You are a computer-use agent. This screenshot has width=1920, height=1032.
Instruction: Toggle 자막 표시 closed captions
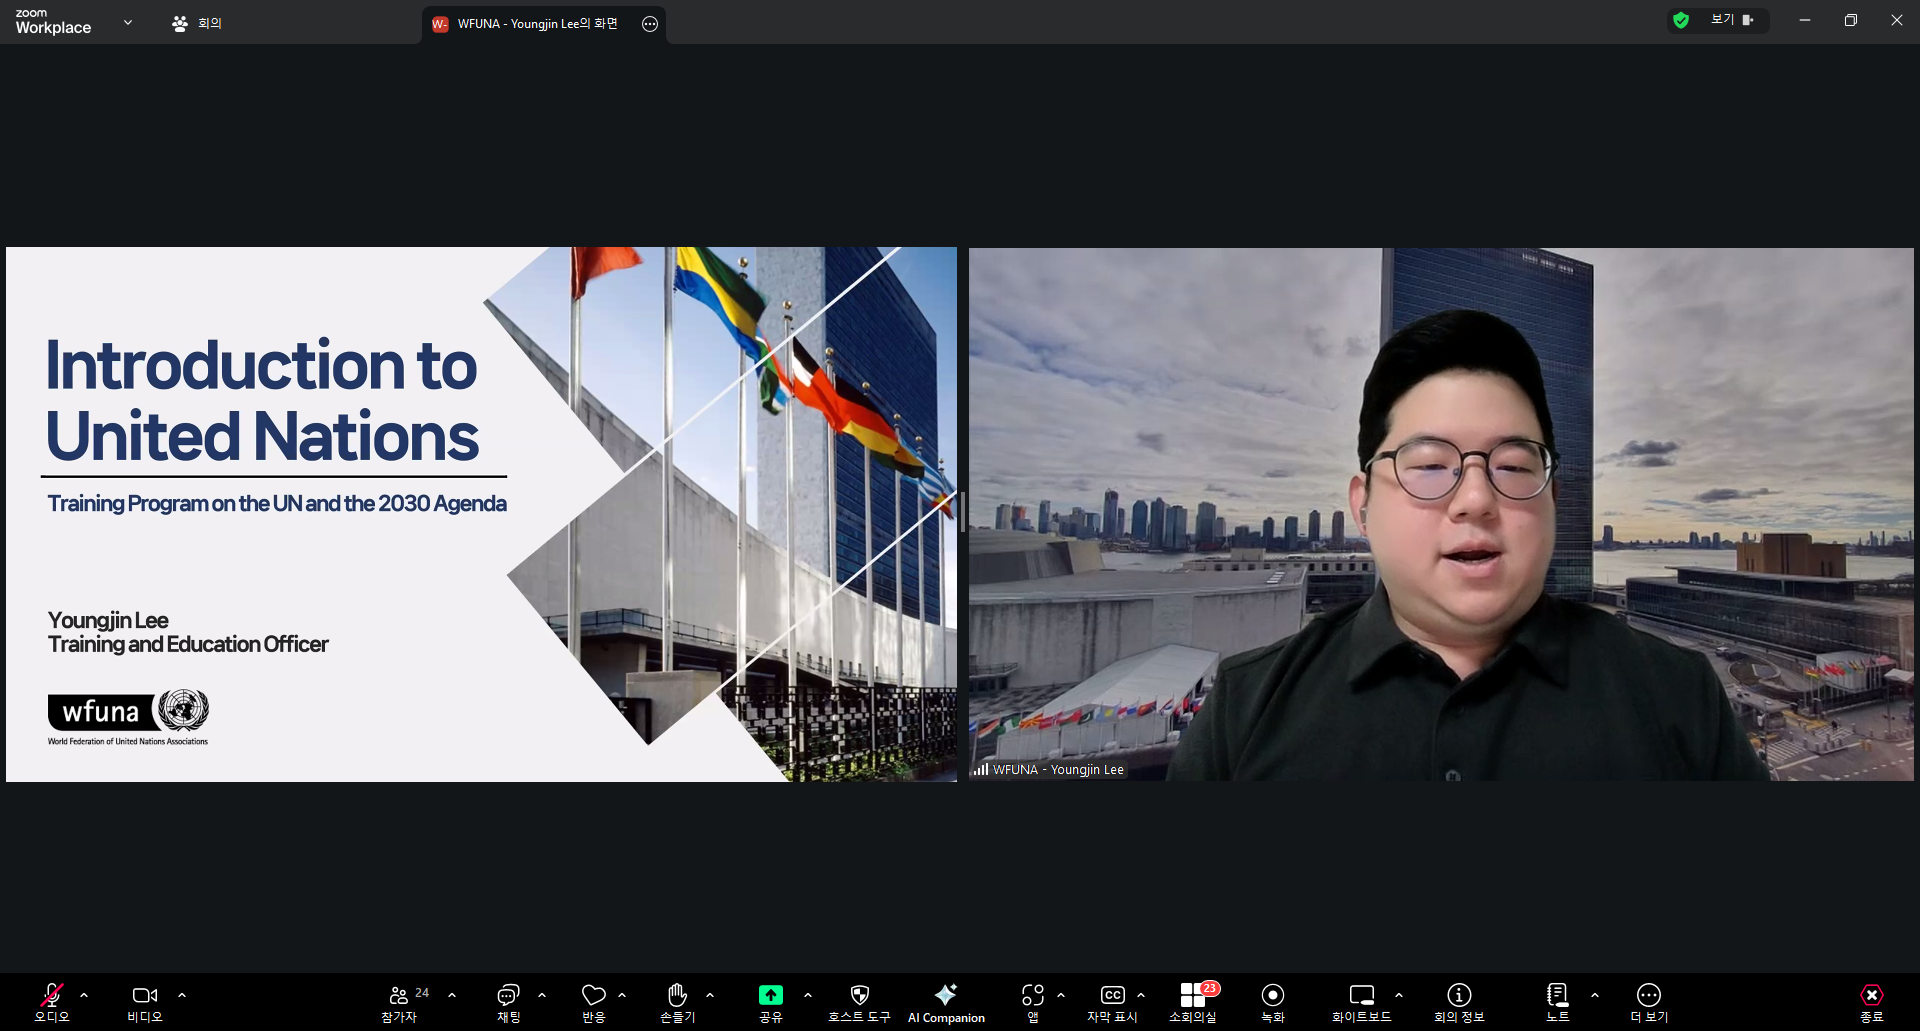[x=1113, y=1002]
